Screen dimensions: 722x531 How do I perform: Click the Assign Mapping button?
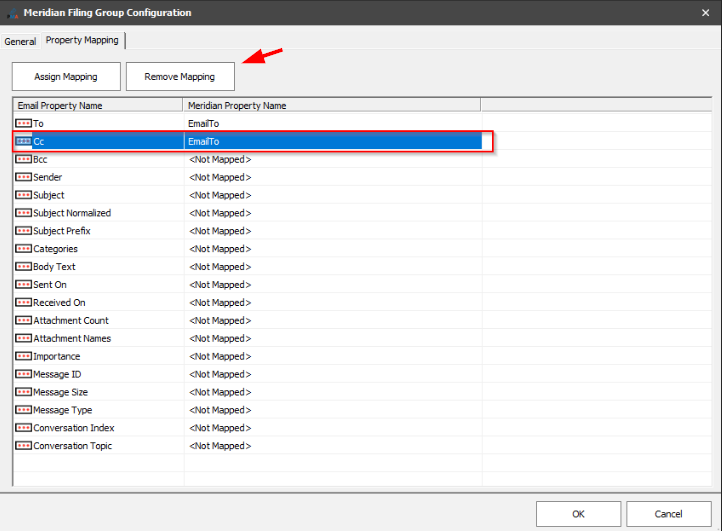tap(66, 76)
